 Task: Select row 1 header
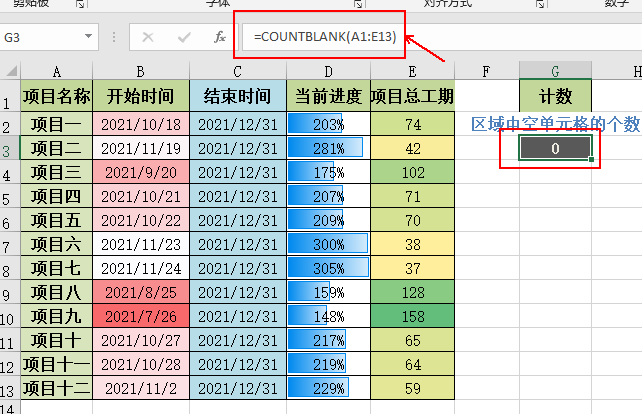tap(10, 95)
